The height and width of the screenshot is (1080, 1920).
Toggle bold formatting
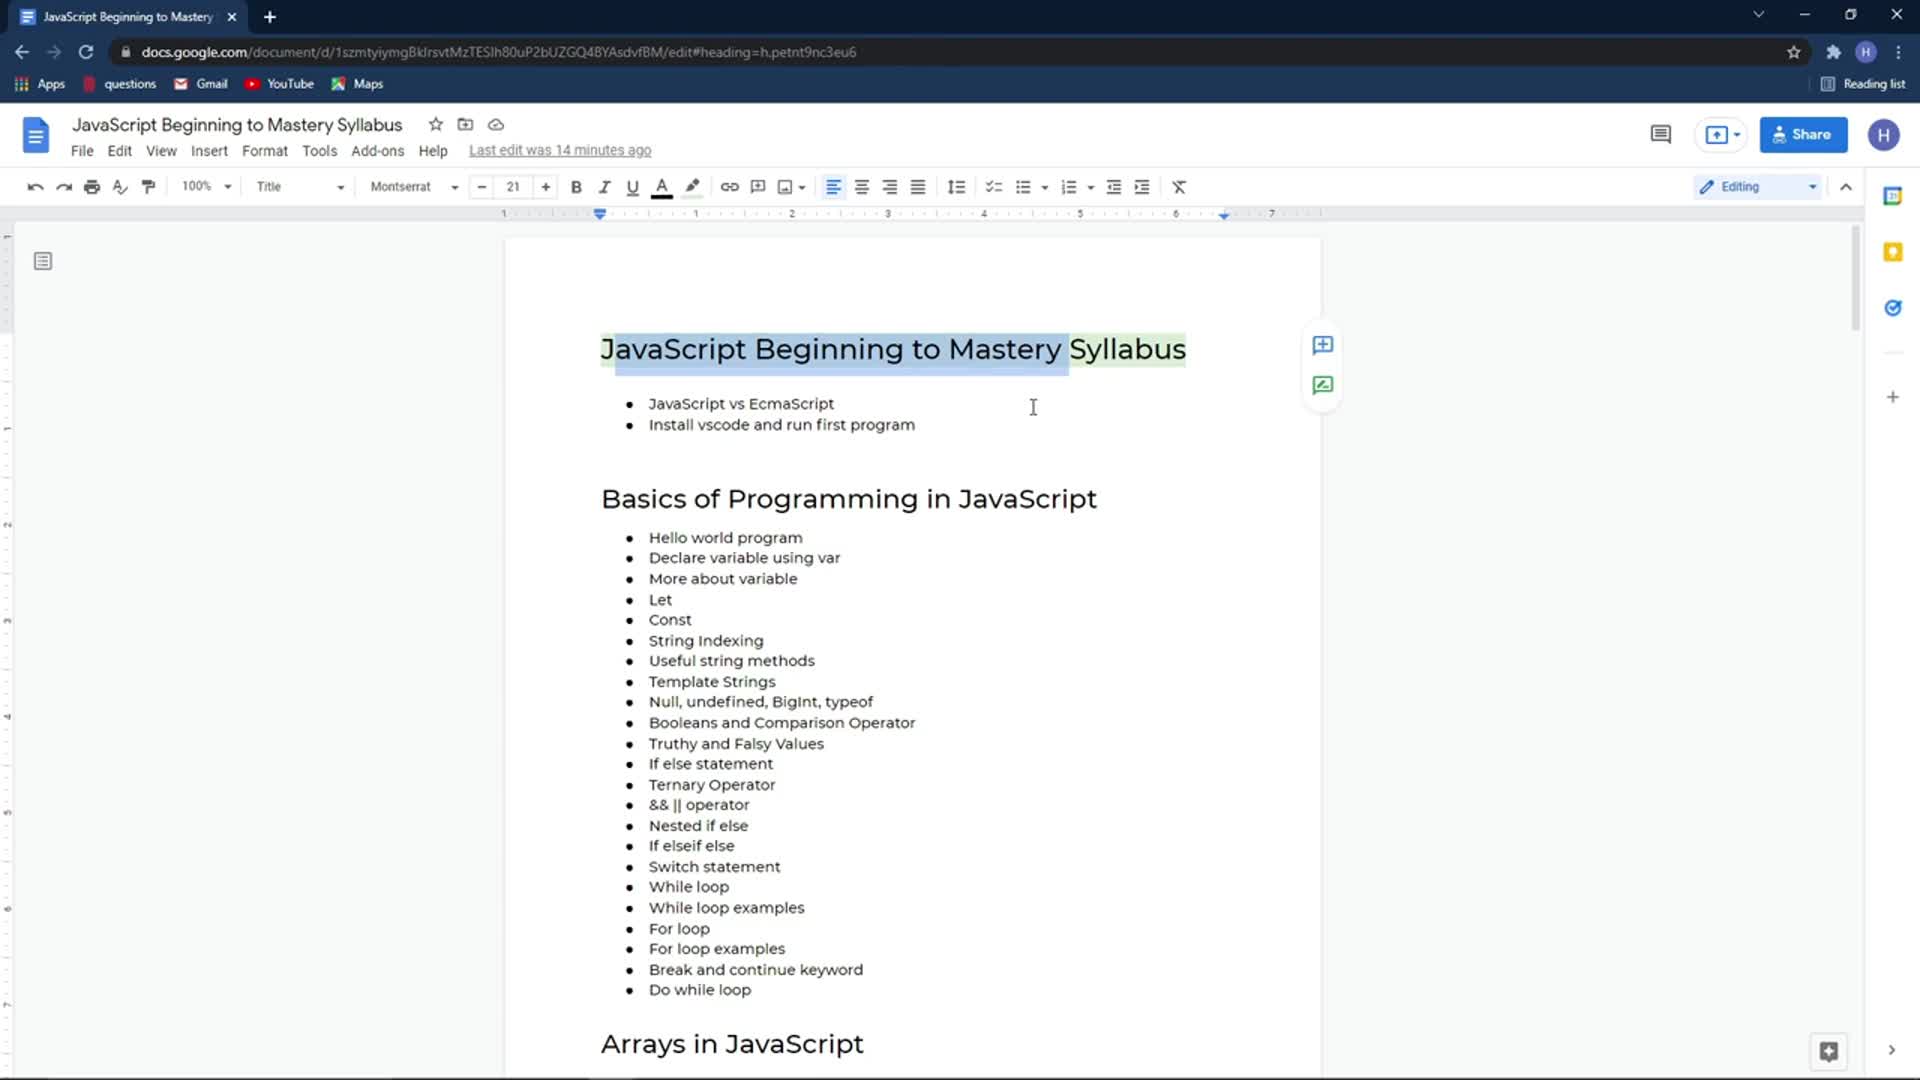click(x=576, y=187)
